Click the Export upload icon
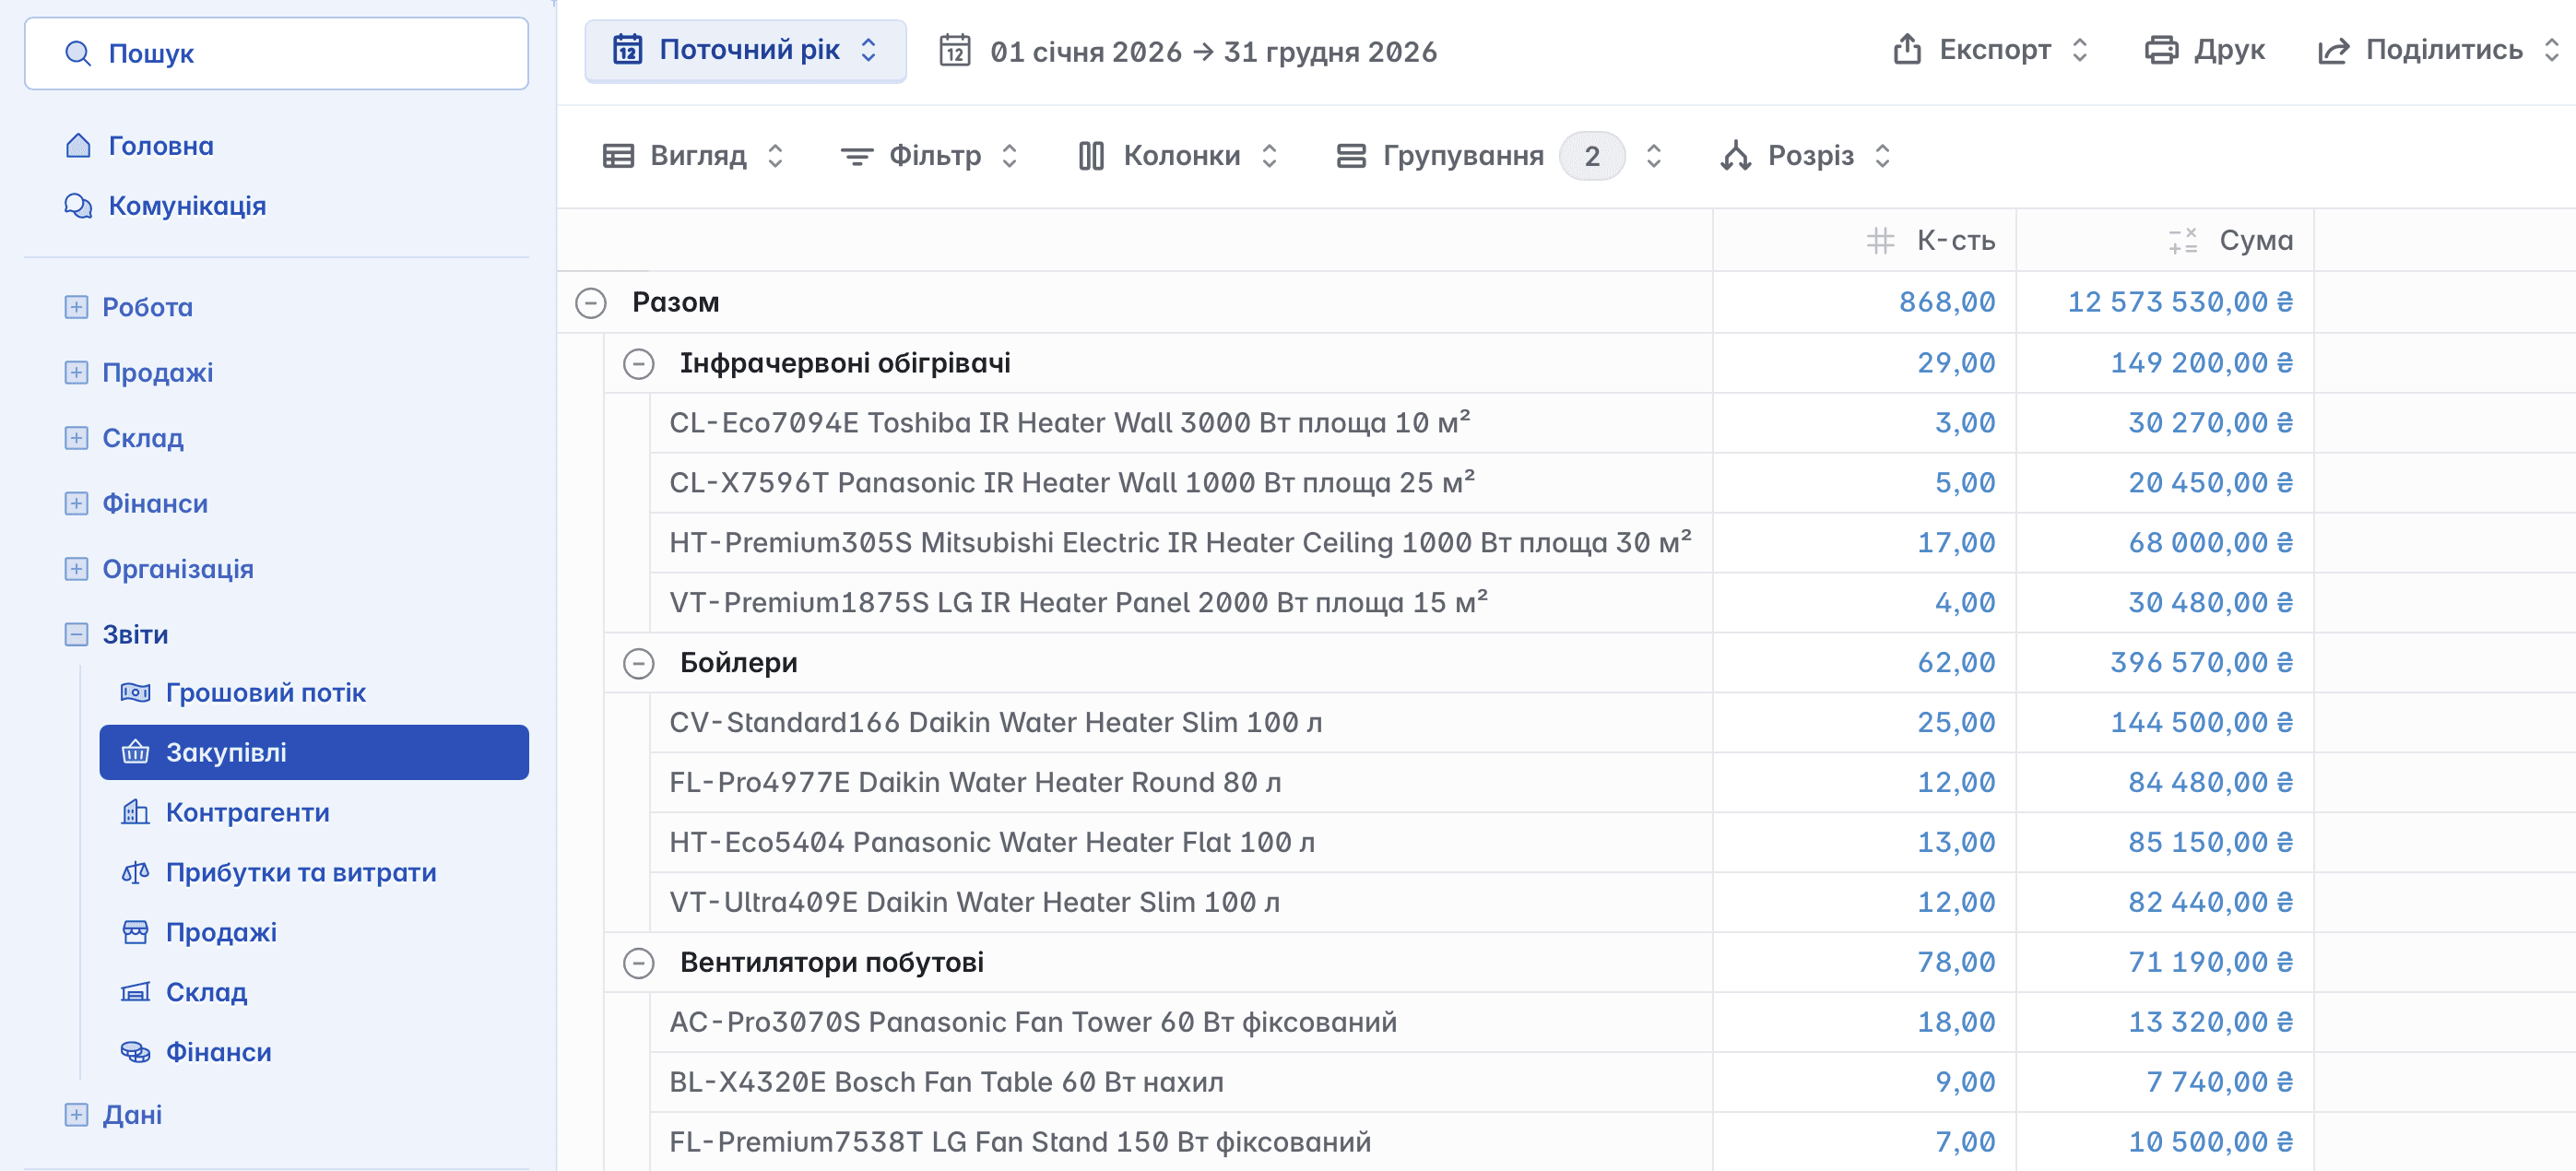This screenshot has height=1171, width=2576. point(1906,50)
